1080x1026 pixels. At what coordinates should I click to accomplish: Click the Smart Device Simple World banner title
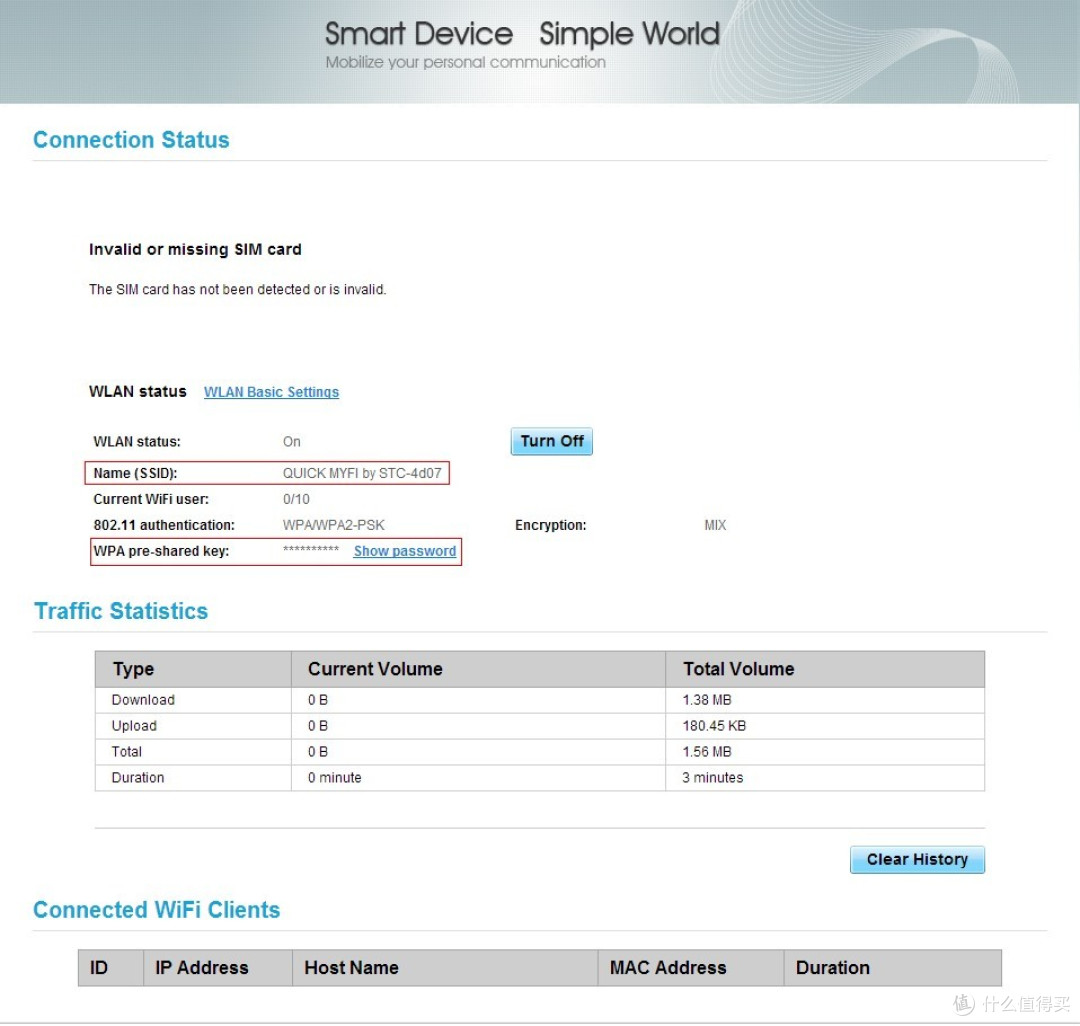tap(522, 34)
